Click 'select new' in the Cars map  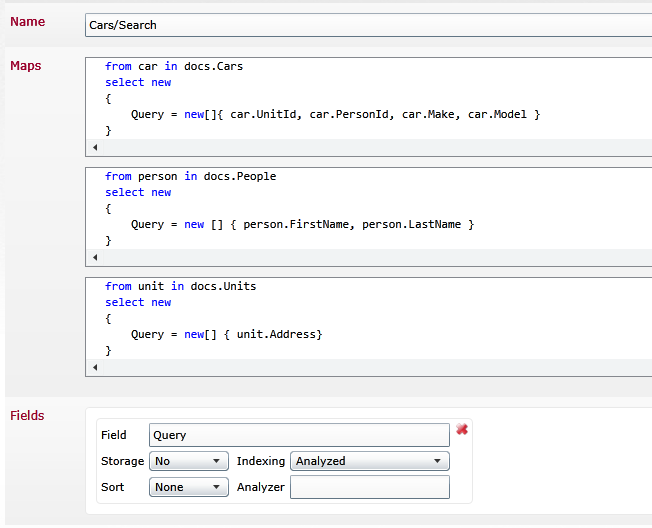[x=138, y=82]
